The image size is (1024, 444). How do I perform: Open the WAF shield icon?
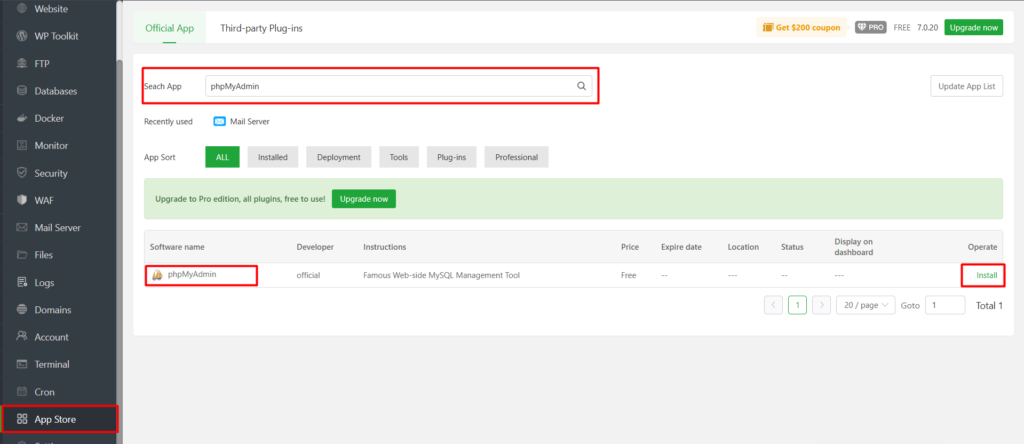(22, 200)
